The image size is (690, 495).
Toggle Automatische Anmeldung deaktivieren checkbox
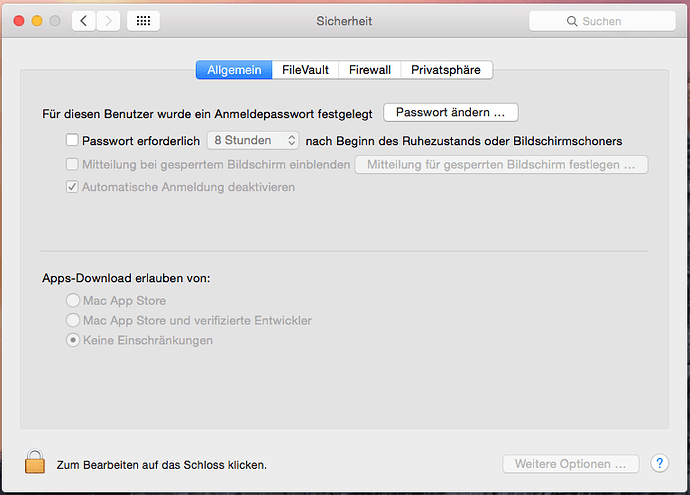[72, 187]
